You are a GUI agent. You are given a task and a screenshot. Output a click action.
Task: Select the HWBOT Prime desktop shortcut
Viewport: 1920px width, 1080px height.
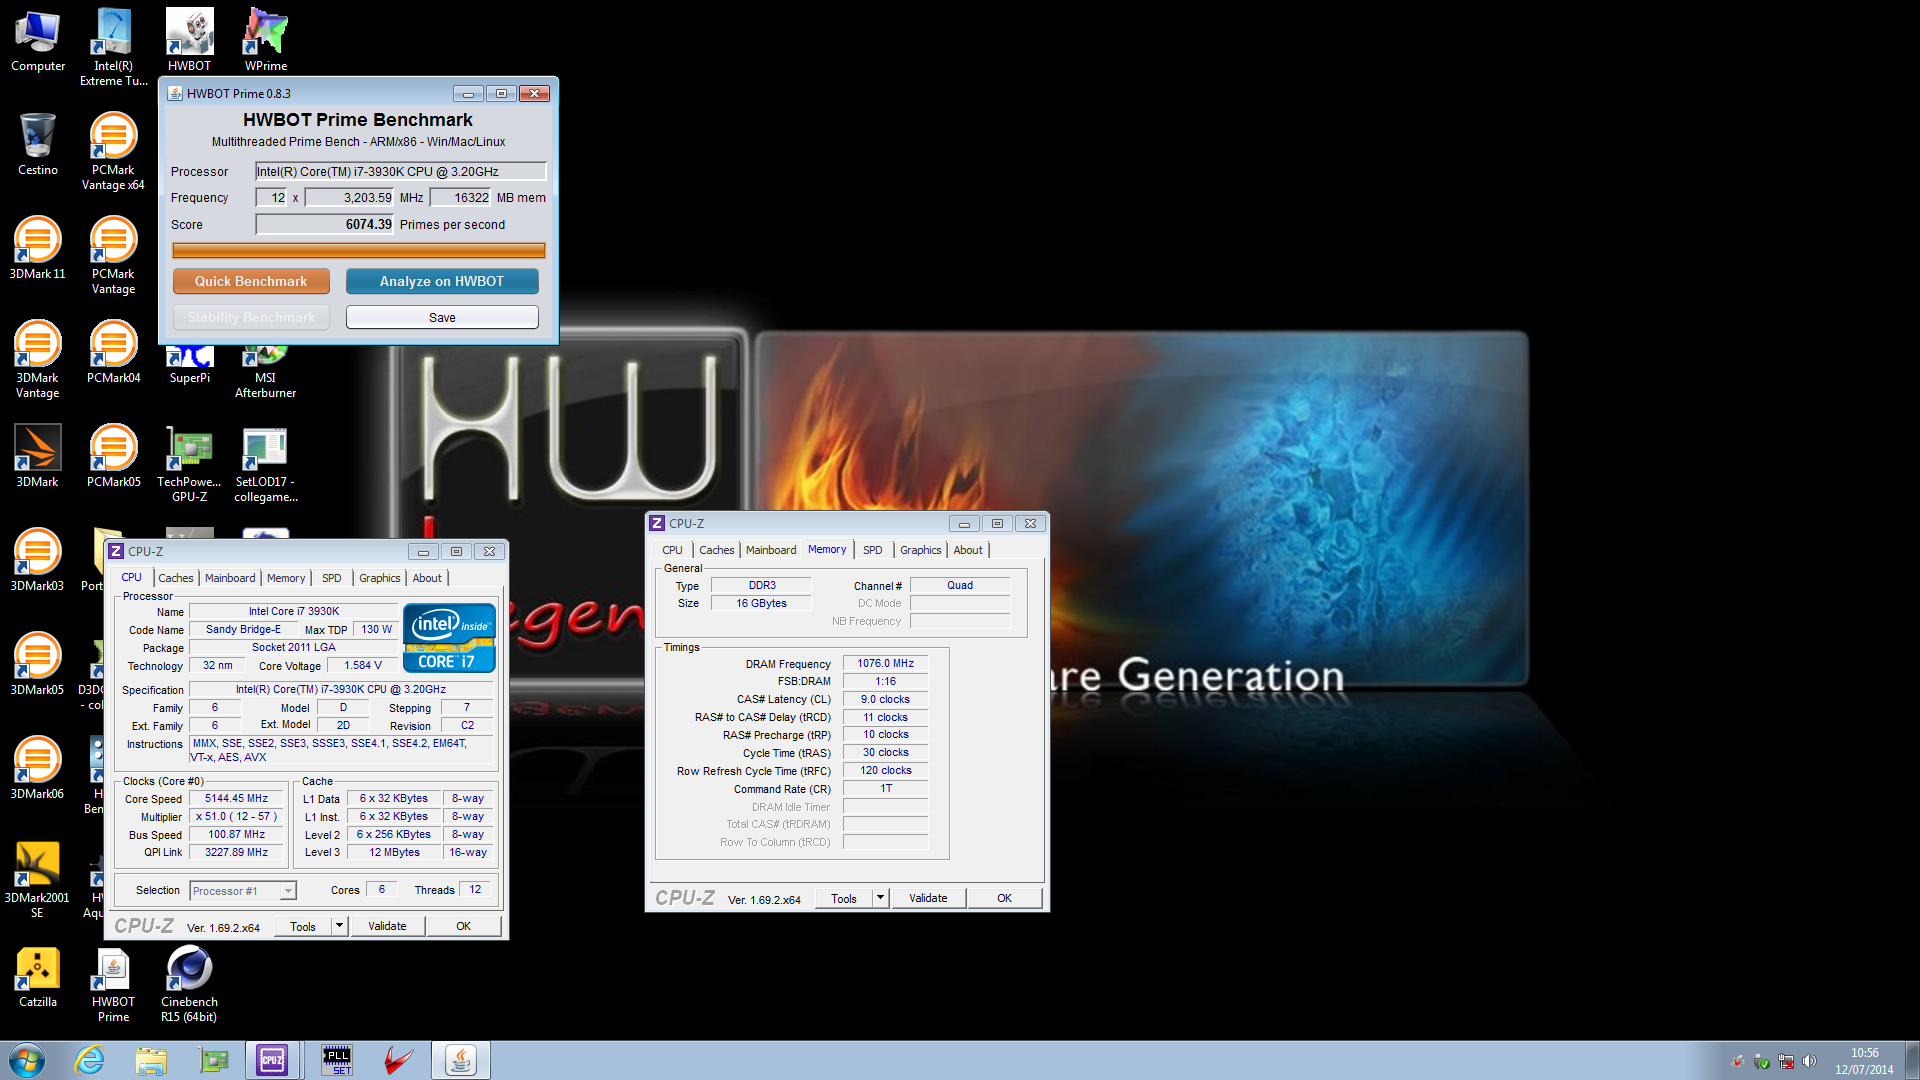[x=113, y=984]
